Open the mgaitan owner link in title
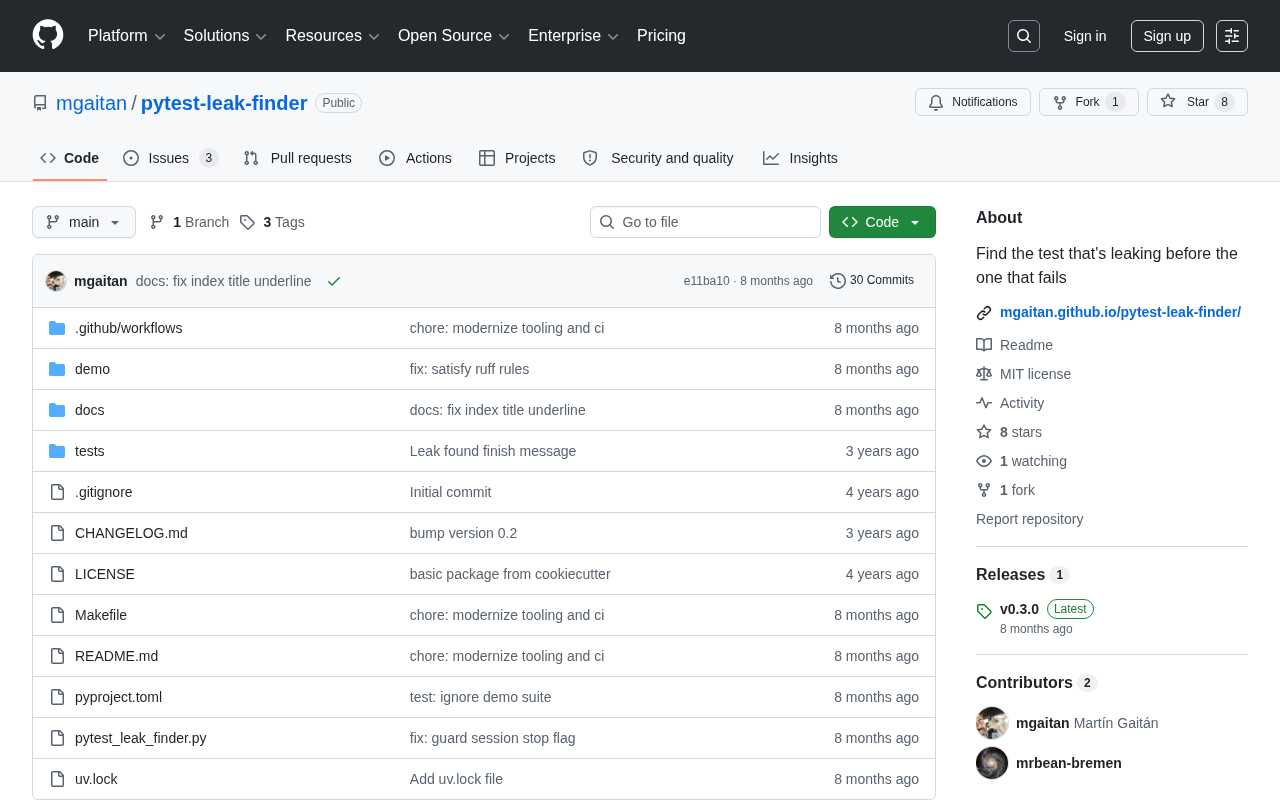Image resolution: width=1280 pixels, height=800 pixels. (91, 103)
